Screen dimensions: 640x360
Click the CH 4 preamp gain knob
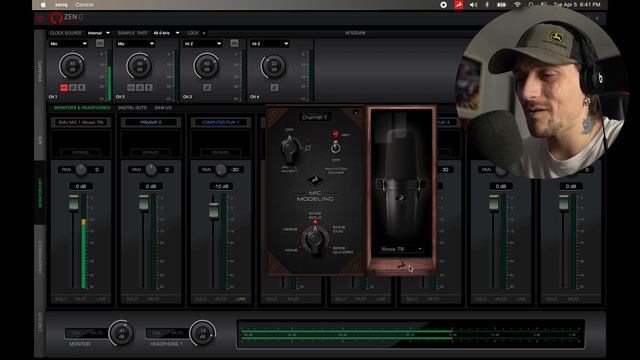pos(274,66)
